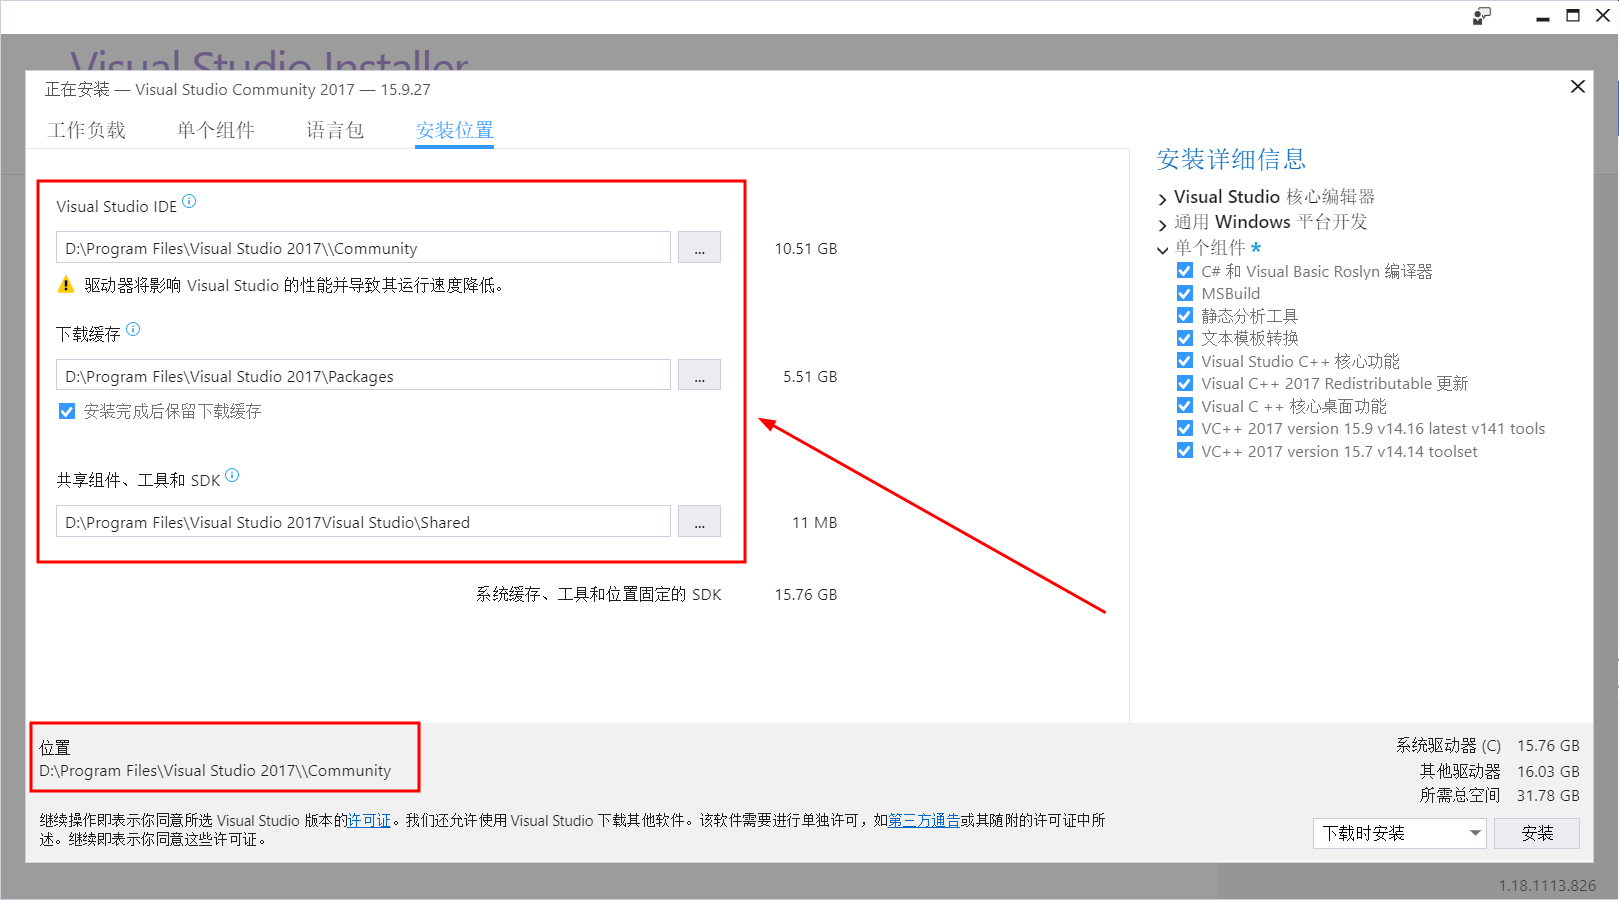This screenshot has height=900, width=1619.
Task: Uncheck the MSBuild component
Action: click(x=1185, y=293)
